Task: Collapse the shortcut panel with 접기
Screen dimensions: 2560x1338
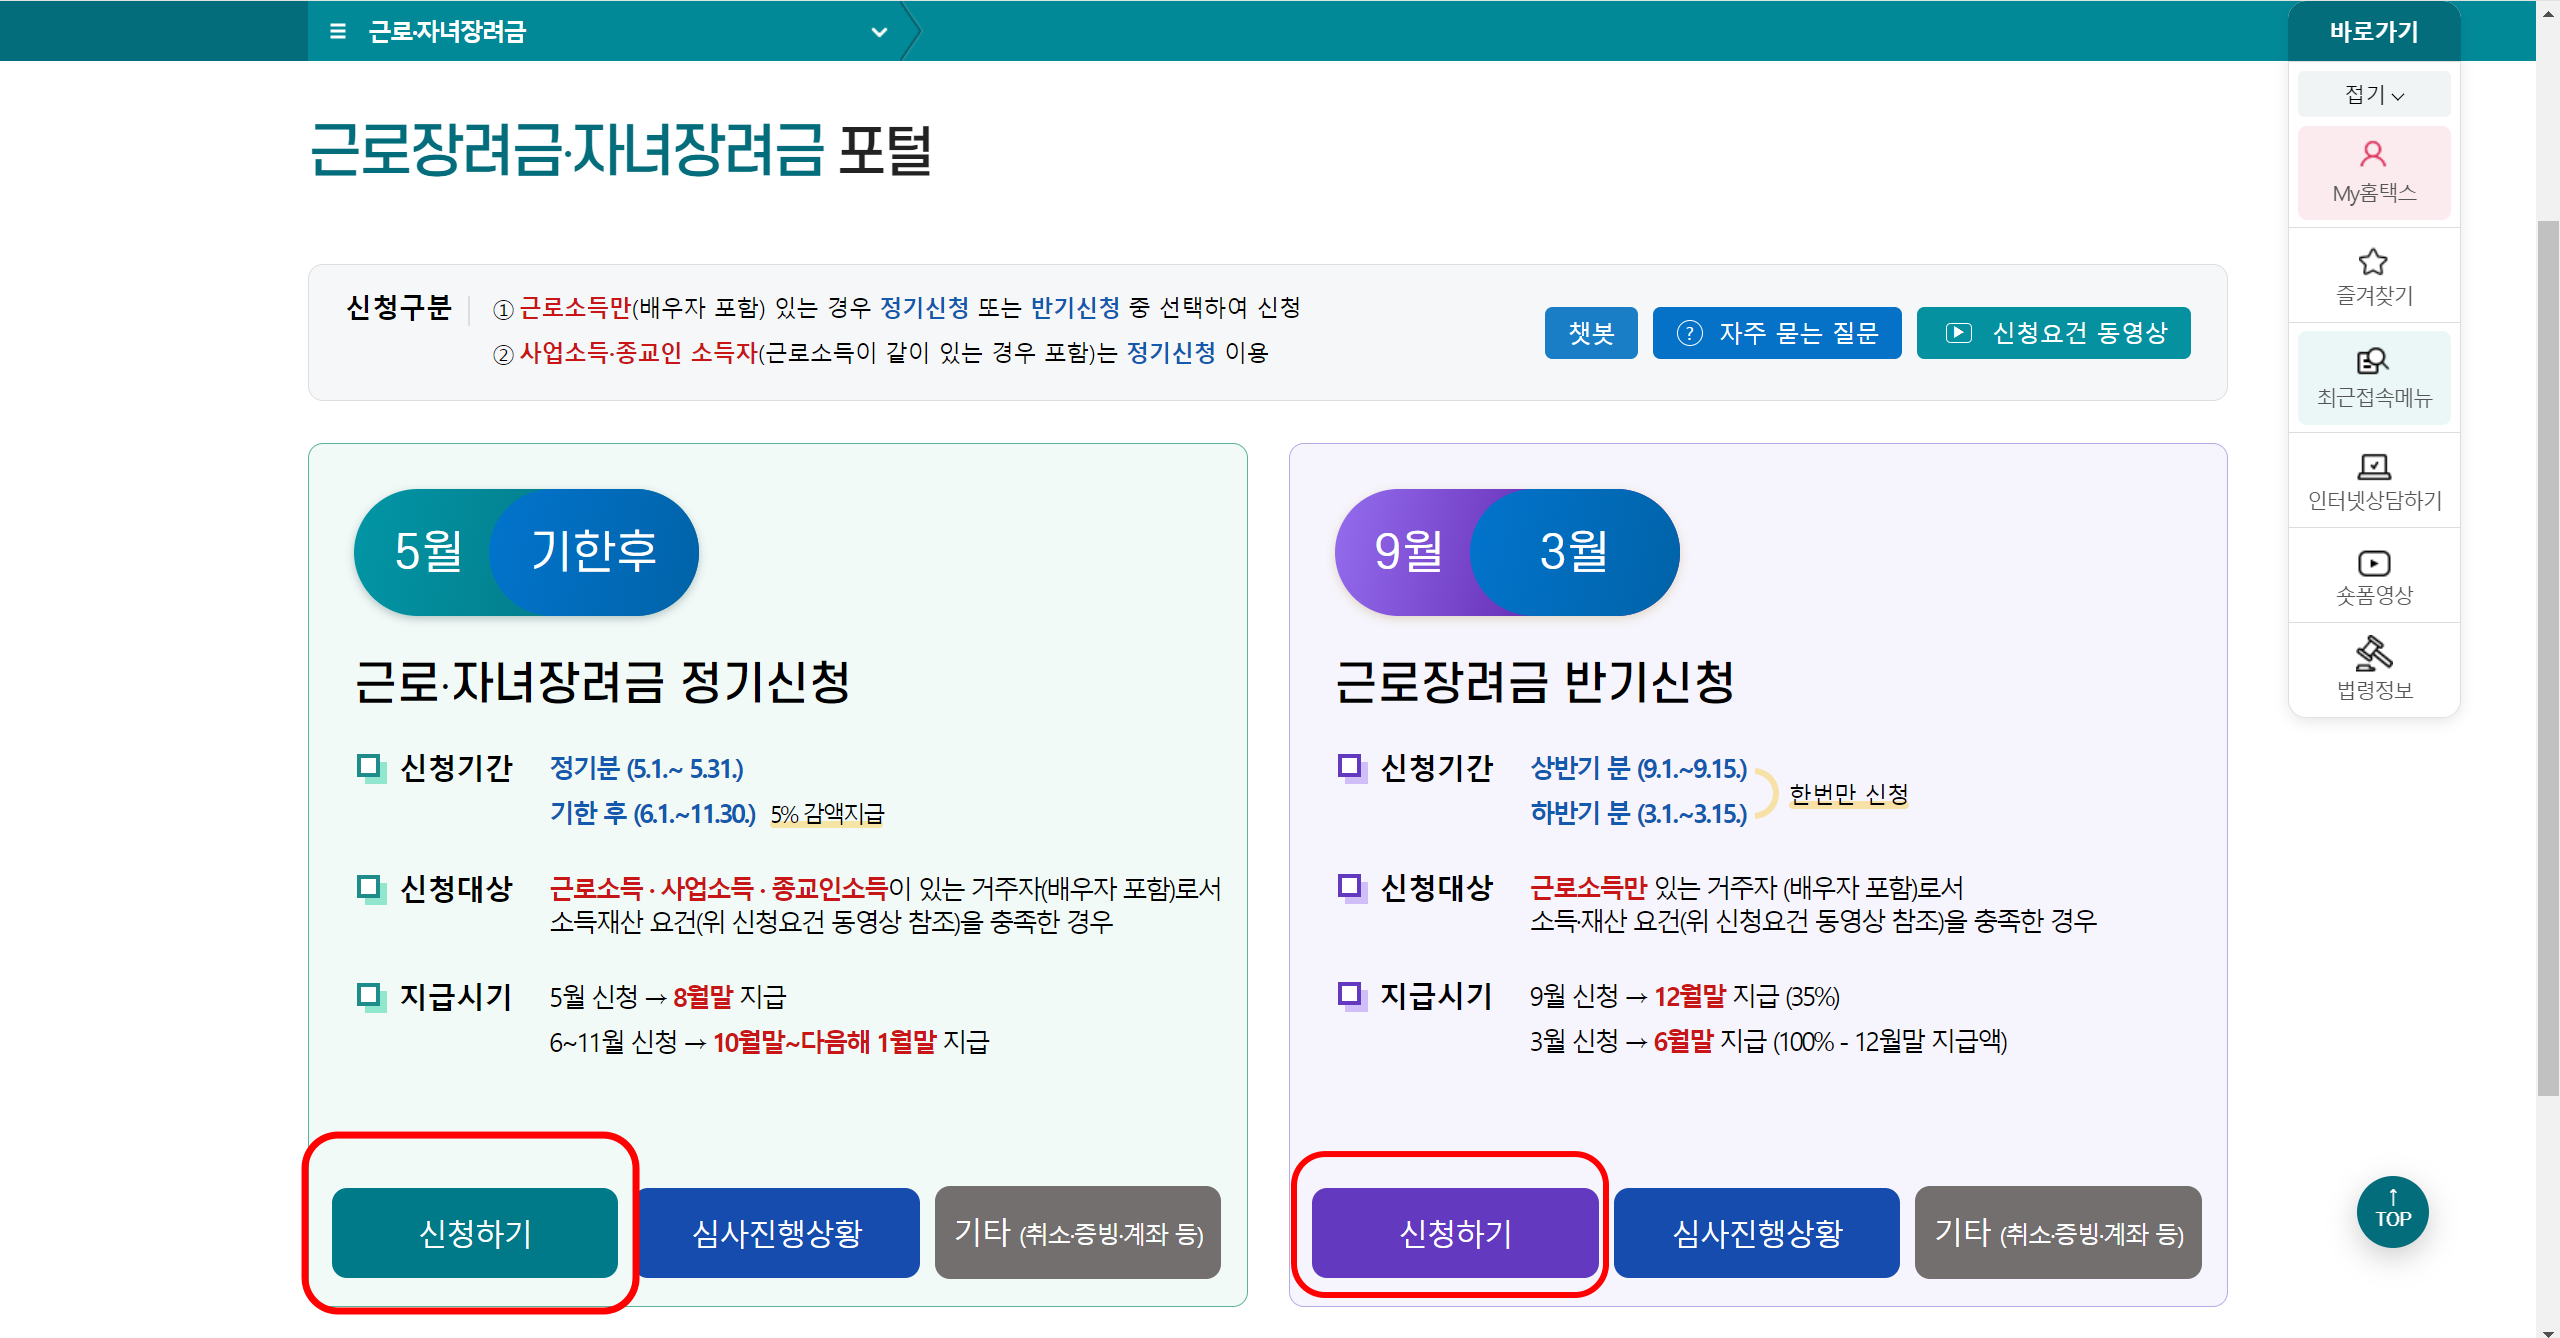Action: [x=2373, y=95]
